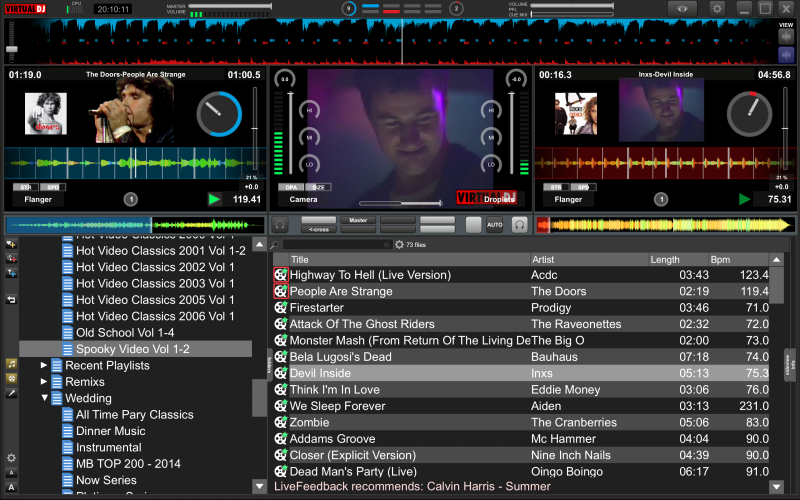Click inside the track search field
Viewport: 800px width, 500px height.
(336, 245)
